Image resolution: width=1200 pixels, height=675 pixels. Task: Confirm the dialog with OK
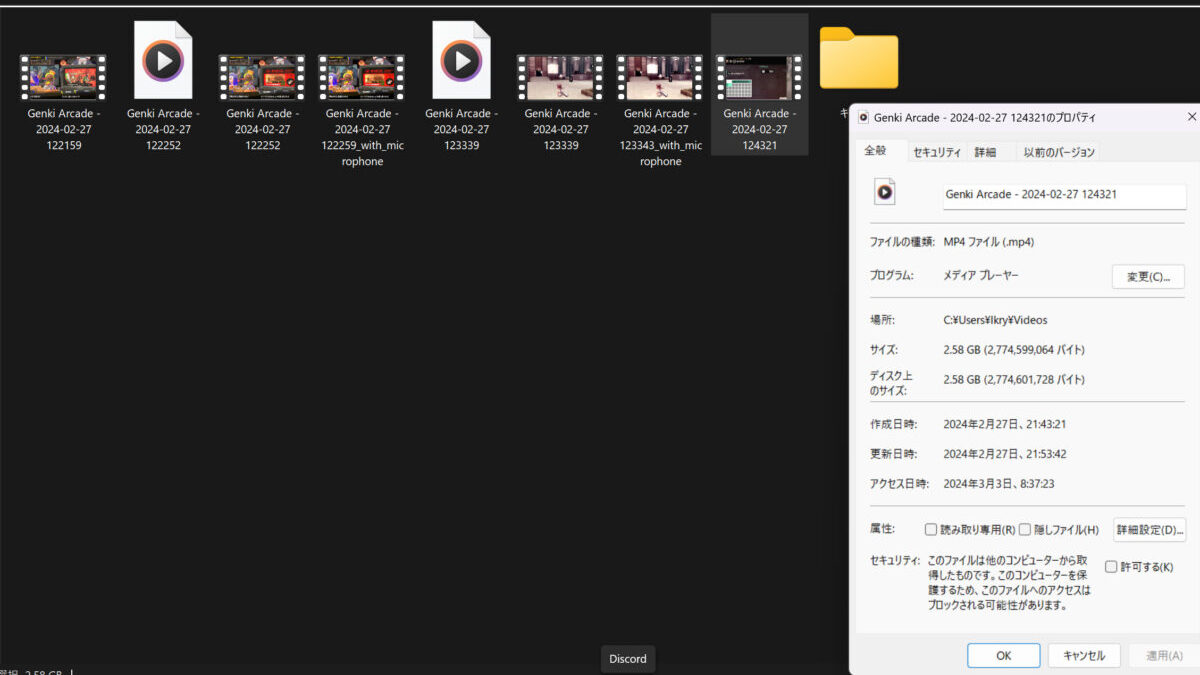click(x=1004, y=656)
